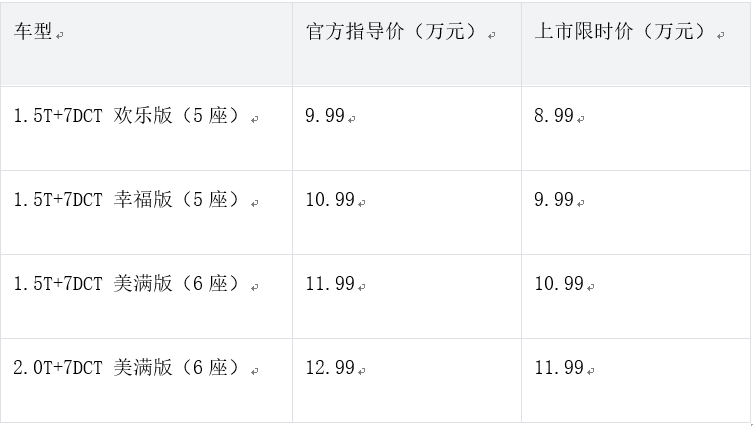Click the 2.0T+7DCT 美满版（6座） model cell
This screenshot has width=753, height=426.
pos(130,368)
